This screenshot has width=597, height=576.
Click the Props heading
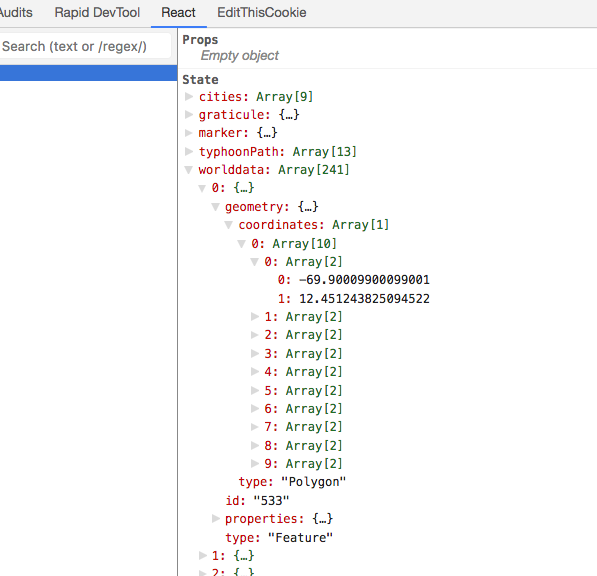200,40
